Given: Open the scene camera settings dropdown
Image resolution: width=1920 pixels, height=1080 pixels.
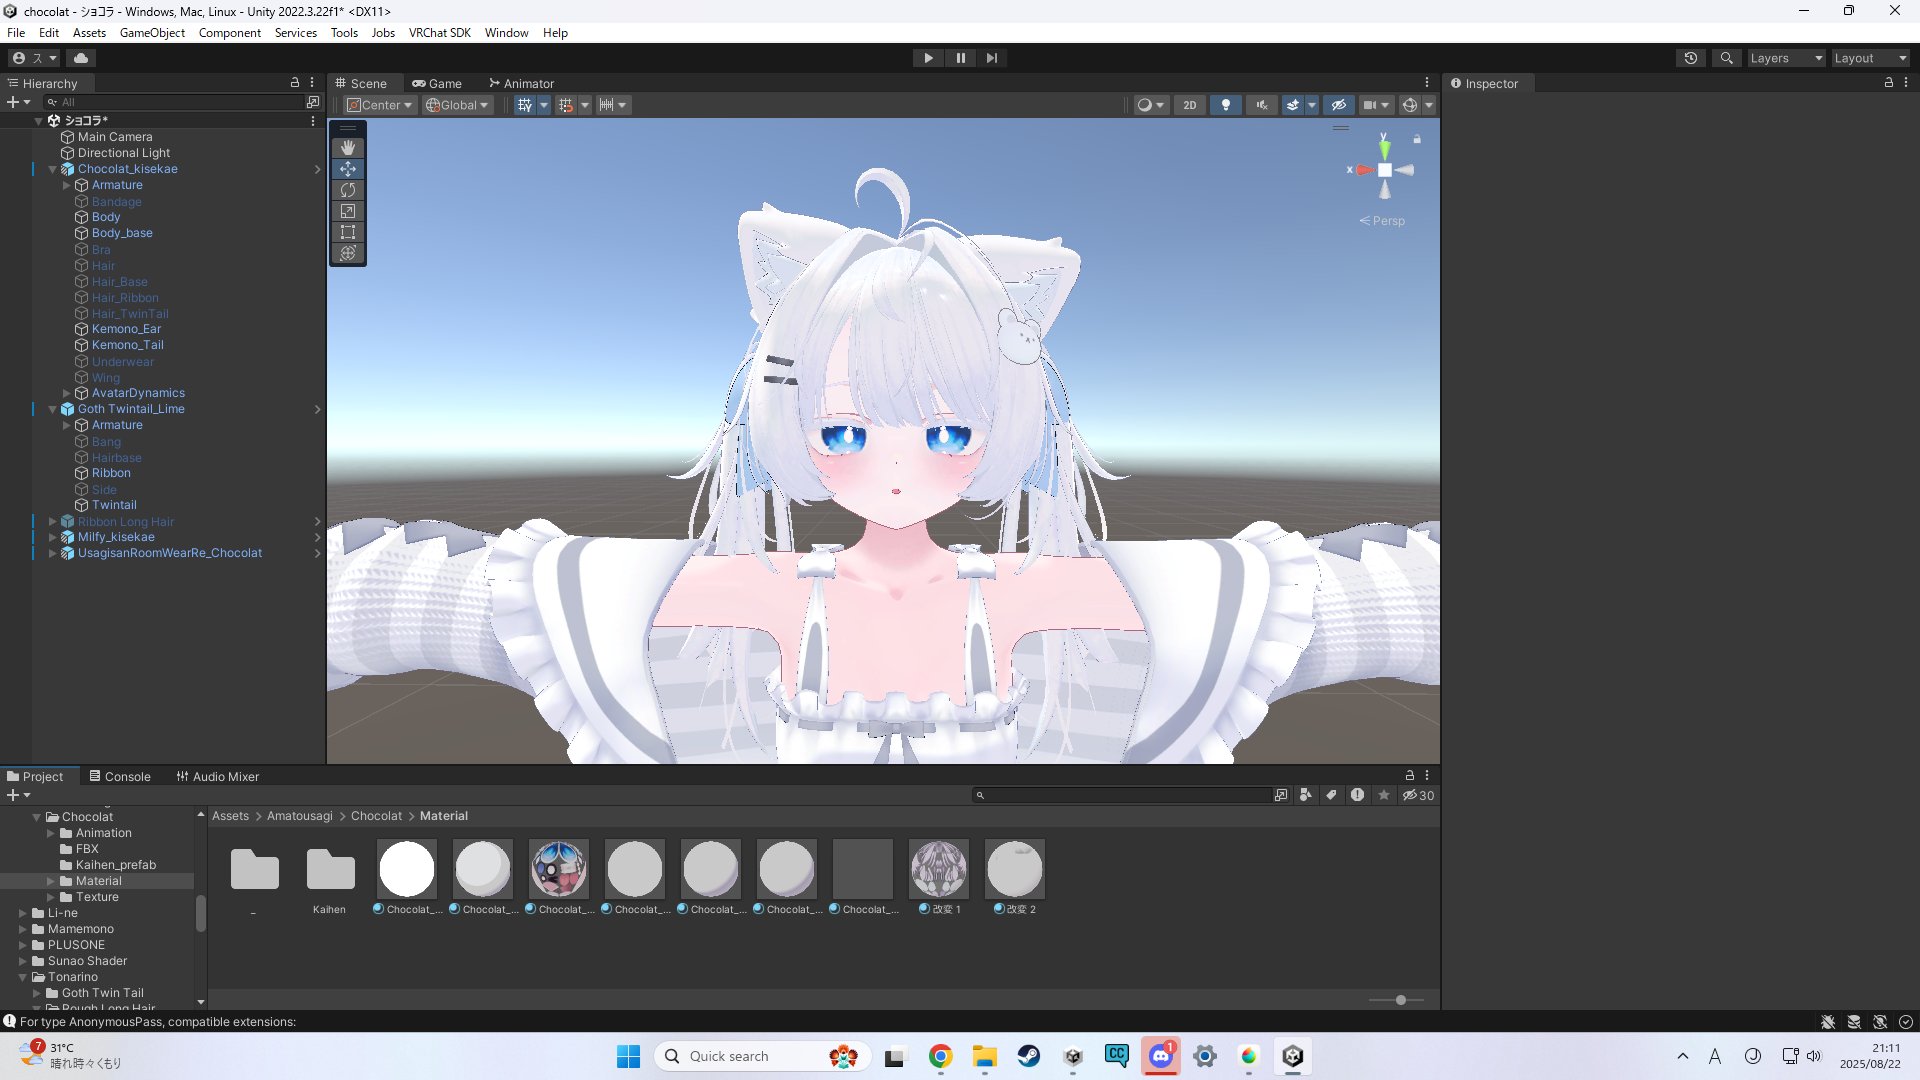Looking at the screenshot, I should (1376, 105).
